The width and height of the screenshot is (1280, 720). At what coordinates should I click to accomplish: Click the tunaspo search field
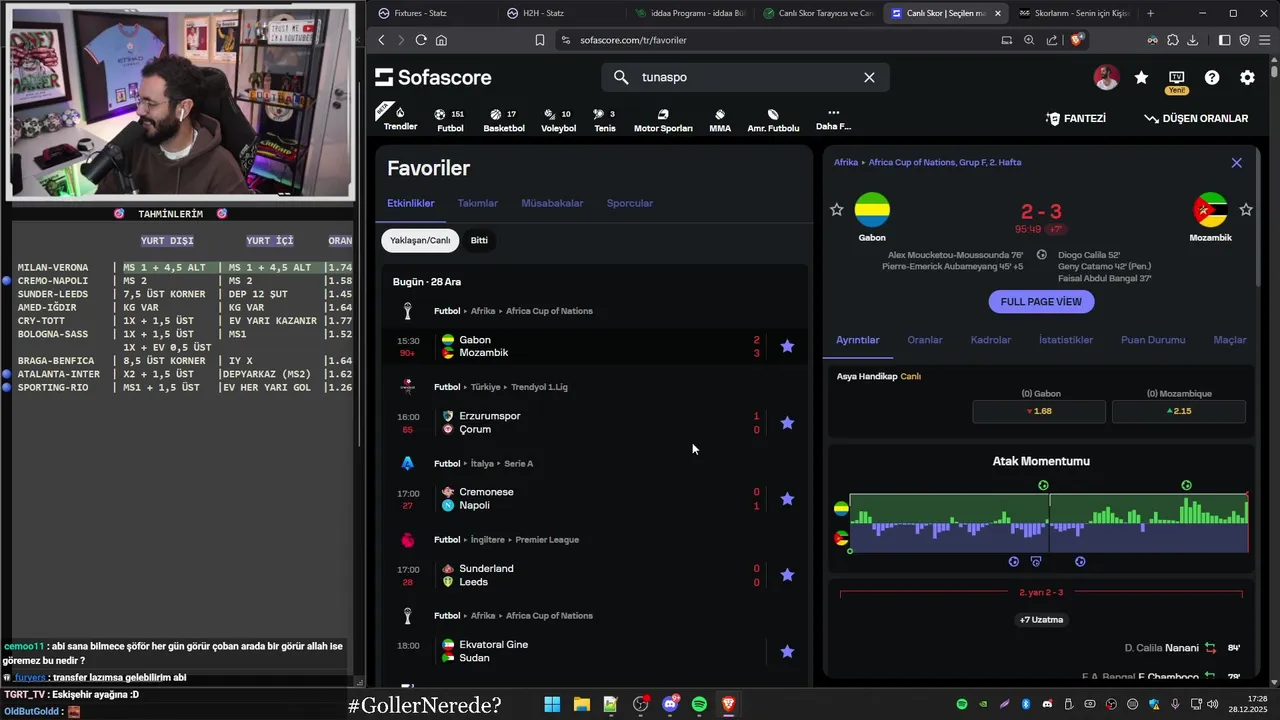click(745, 77)
